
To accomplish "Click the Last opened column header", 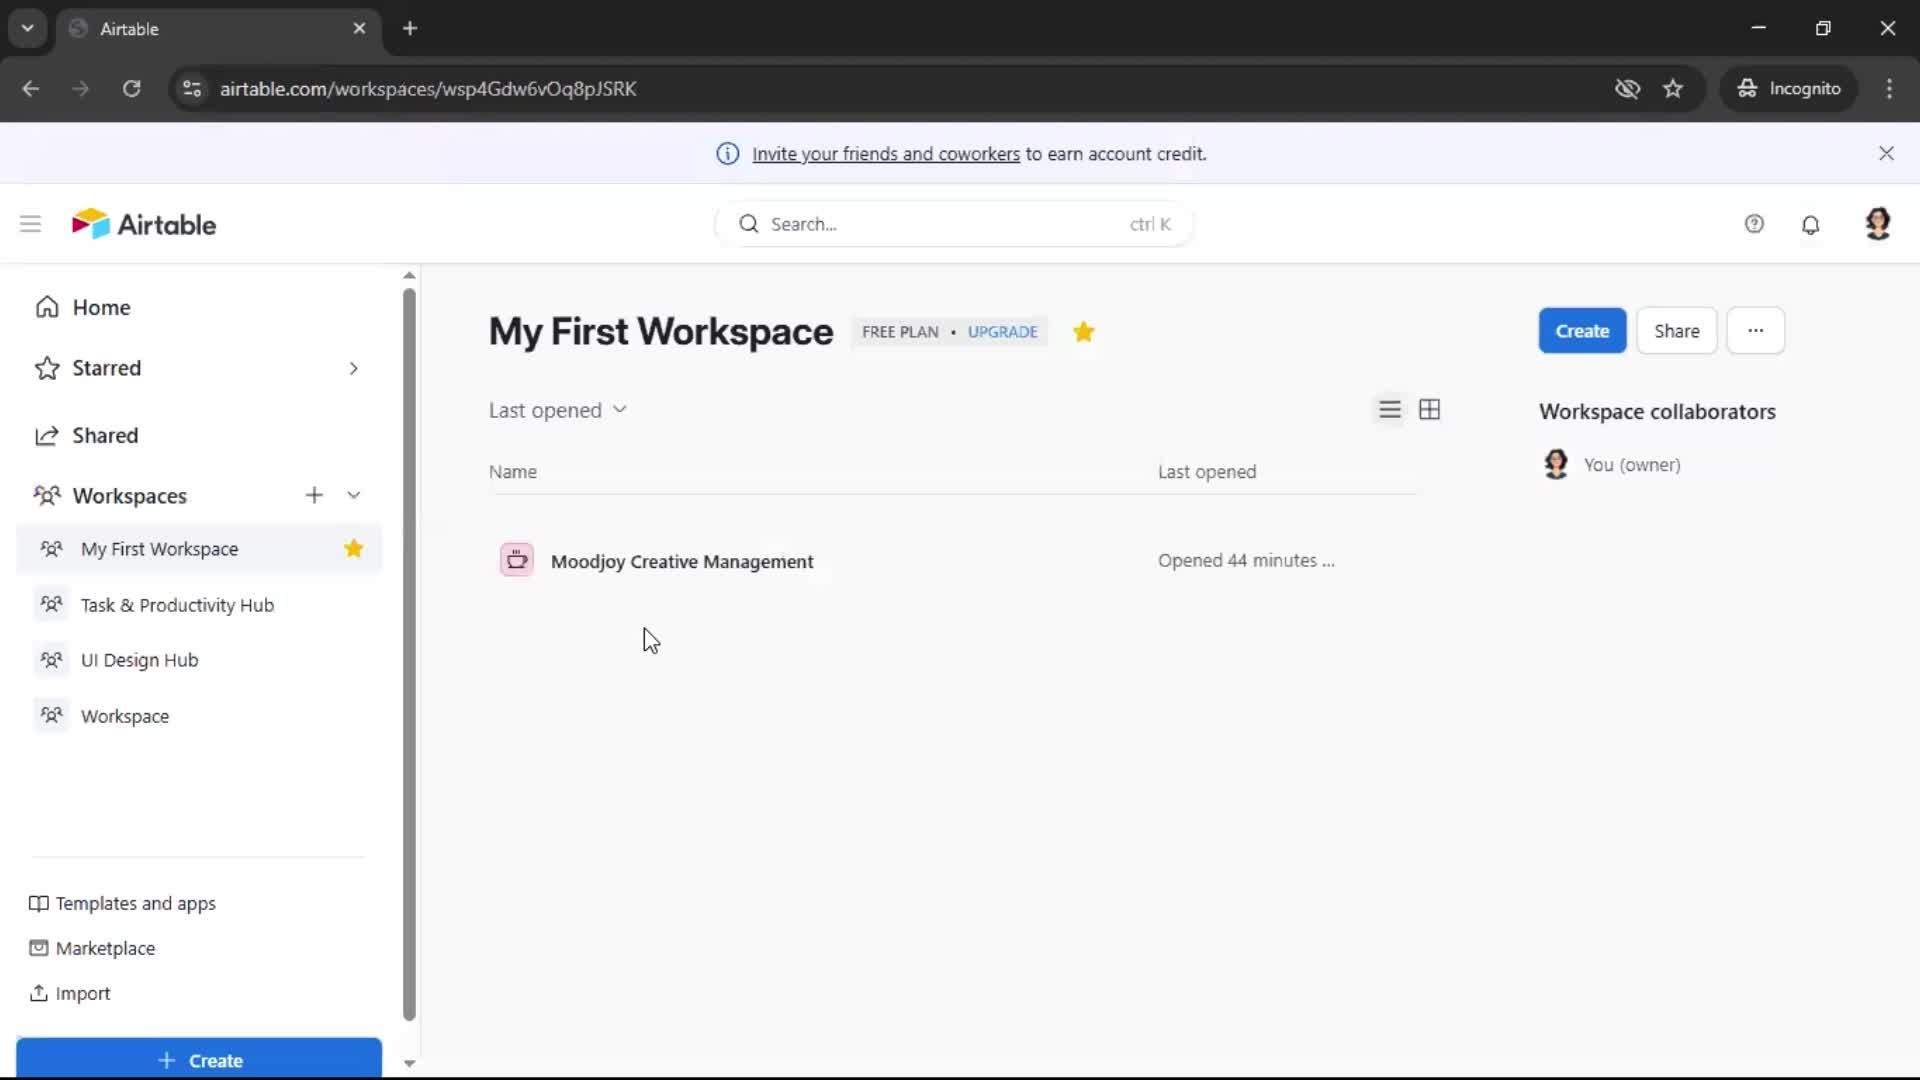I will 1207,472.
